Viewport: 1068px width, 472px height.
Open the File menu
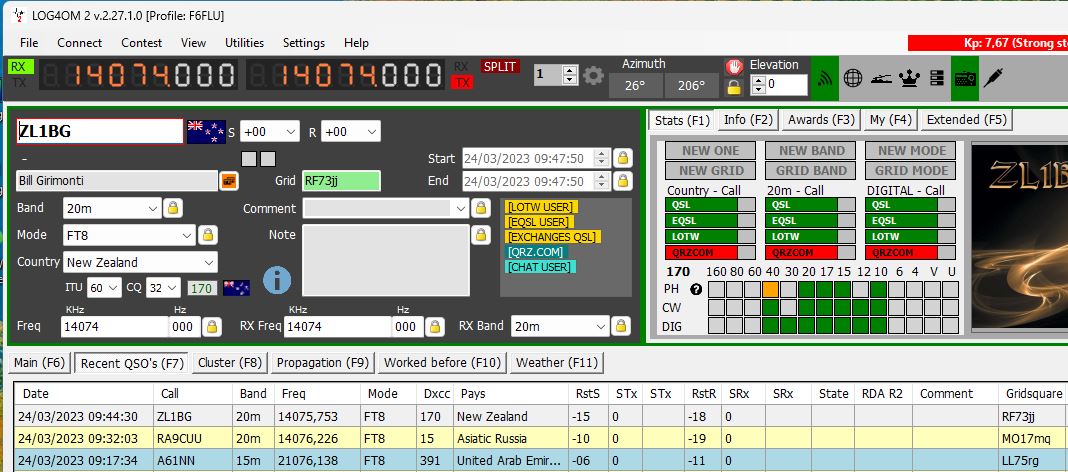(29, 42)
